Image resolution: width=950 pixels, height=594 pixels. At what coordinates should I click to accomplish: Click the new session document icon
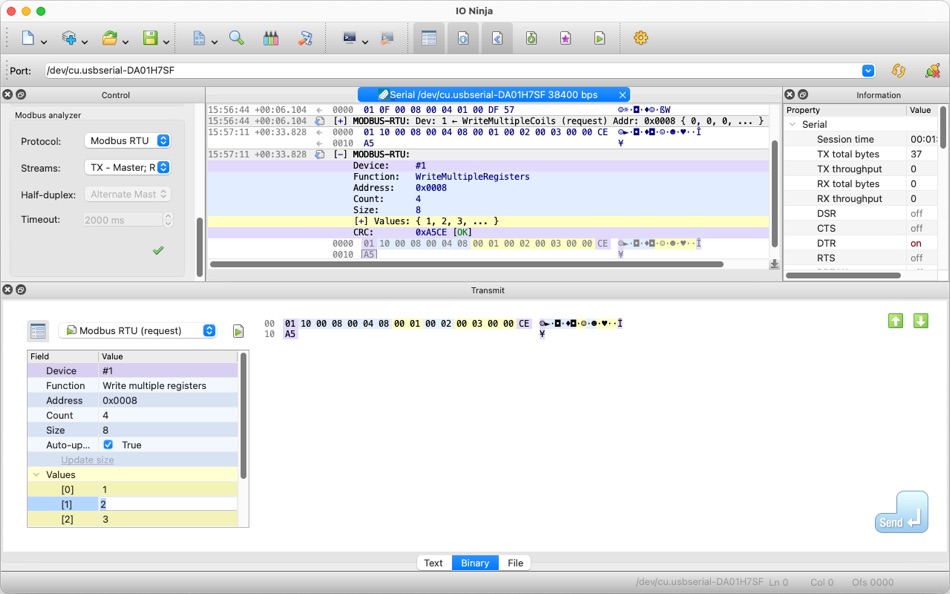28,38
